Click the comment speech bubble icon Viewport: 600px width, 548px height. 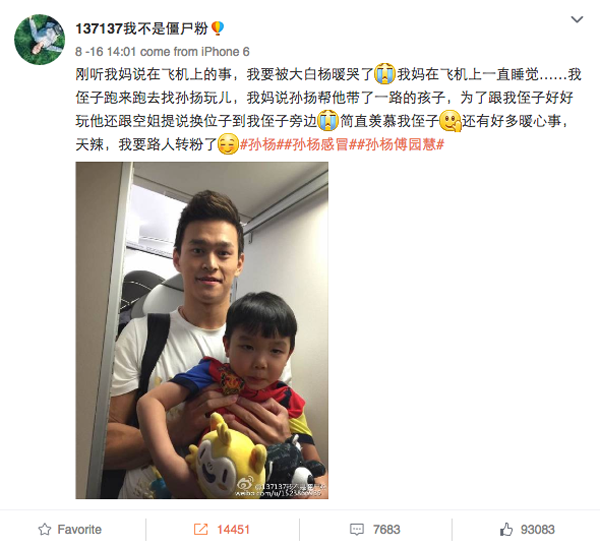pyautogui.click(x=357, y=530)
